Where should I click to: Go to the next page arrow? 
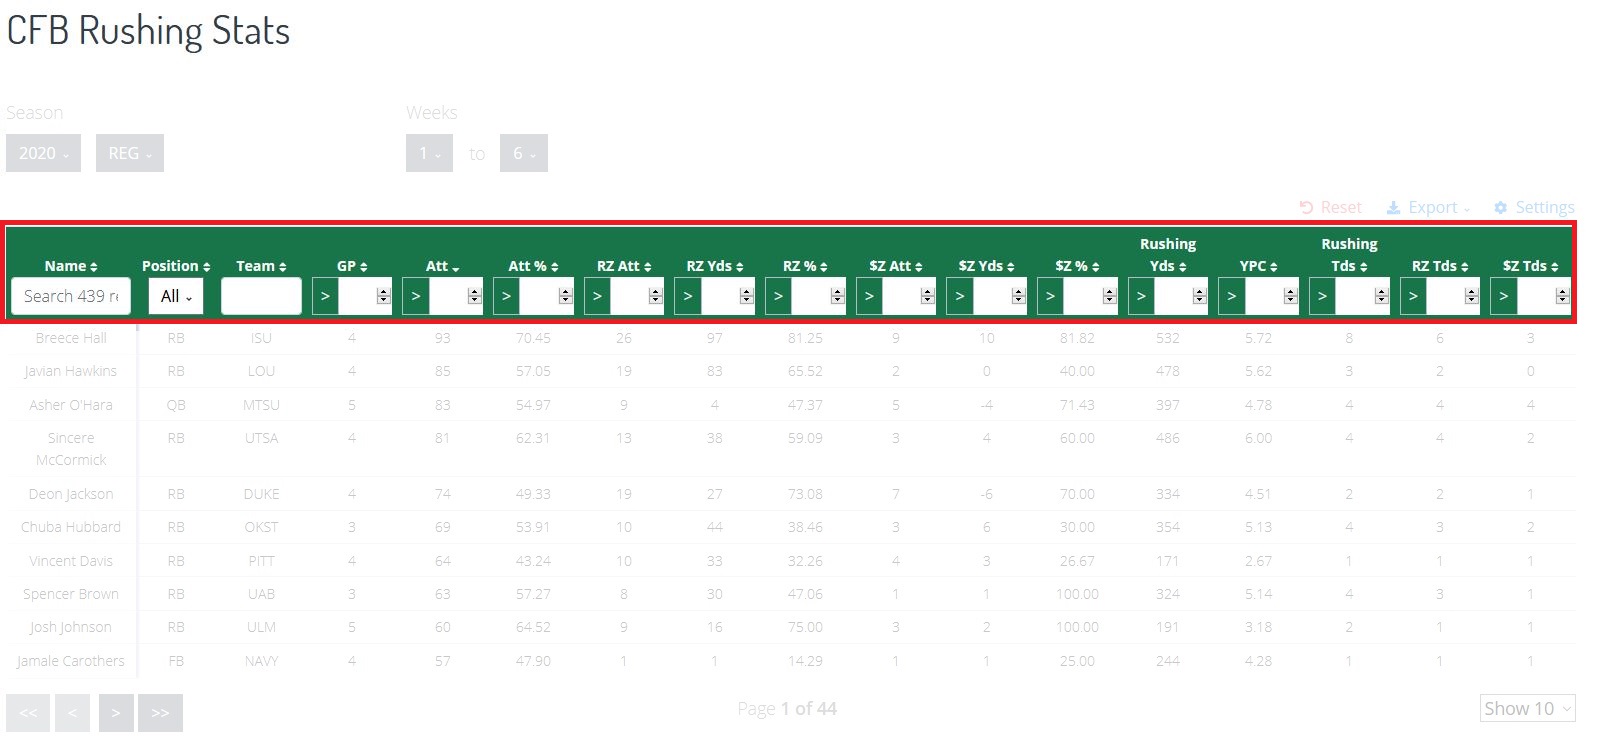pos(115,713)
